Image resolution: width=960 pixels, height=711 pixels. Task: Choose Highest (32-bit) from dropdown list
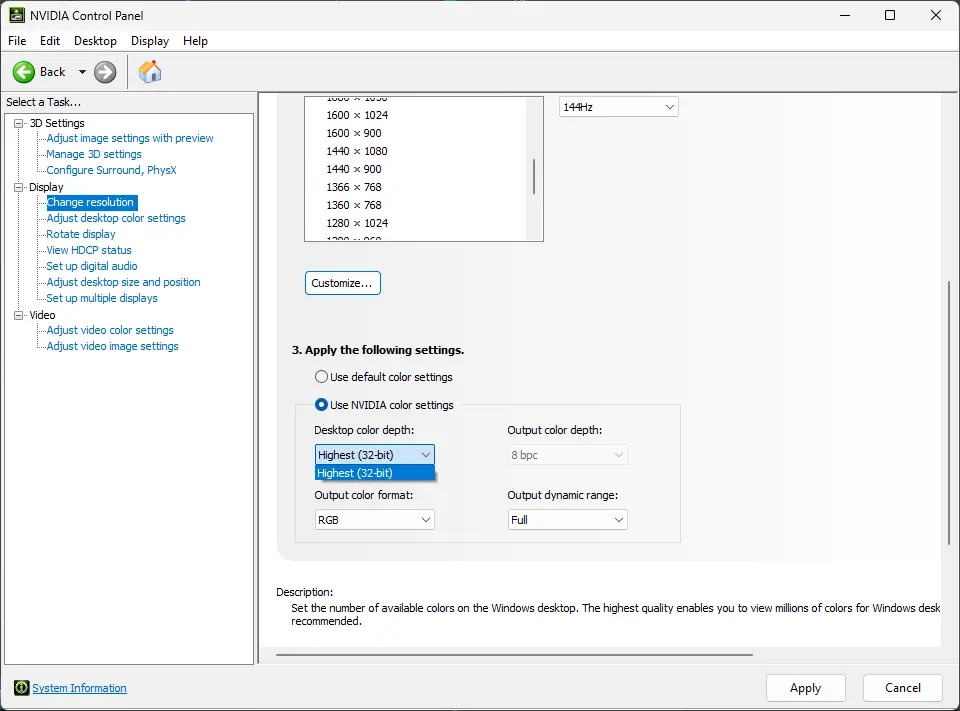coord(375,473)
